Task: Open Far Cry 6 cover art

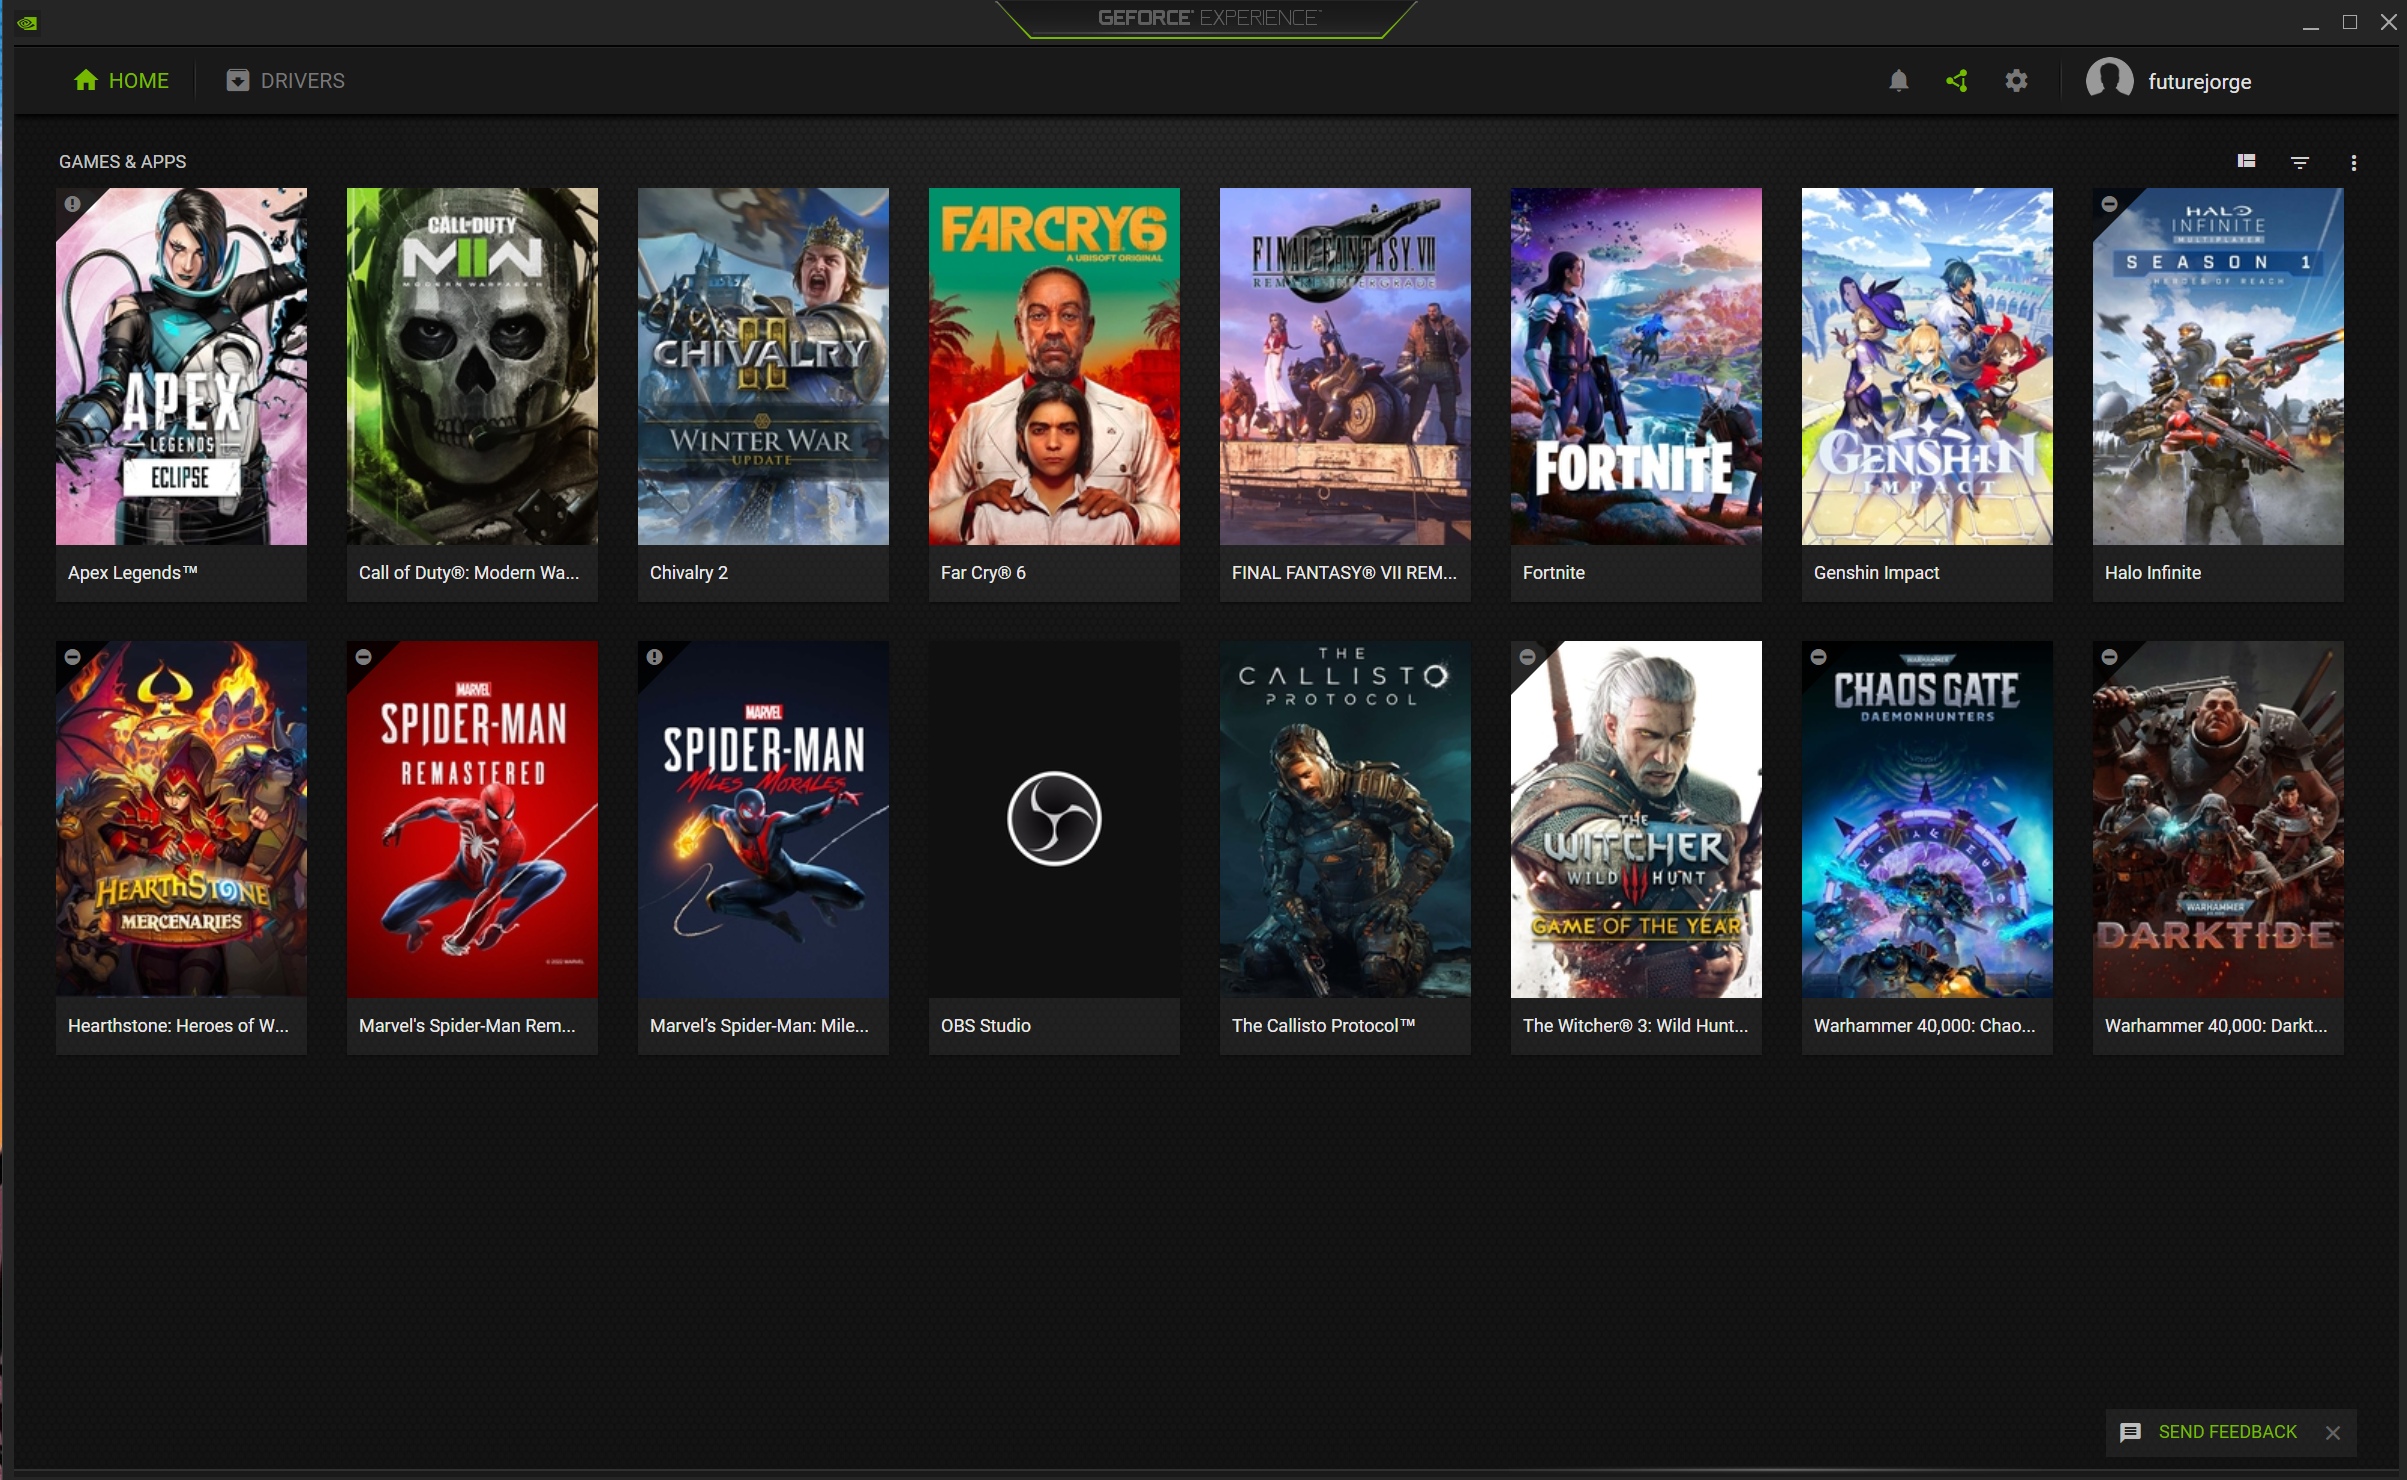Action: (x=1054, y=366)
